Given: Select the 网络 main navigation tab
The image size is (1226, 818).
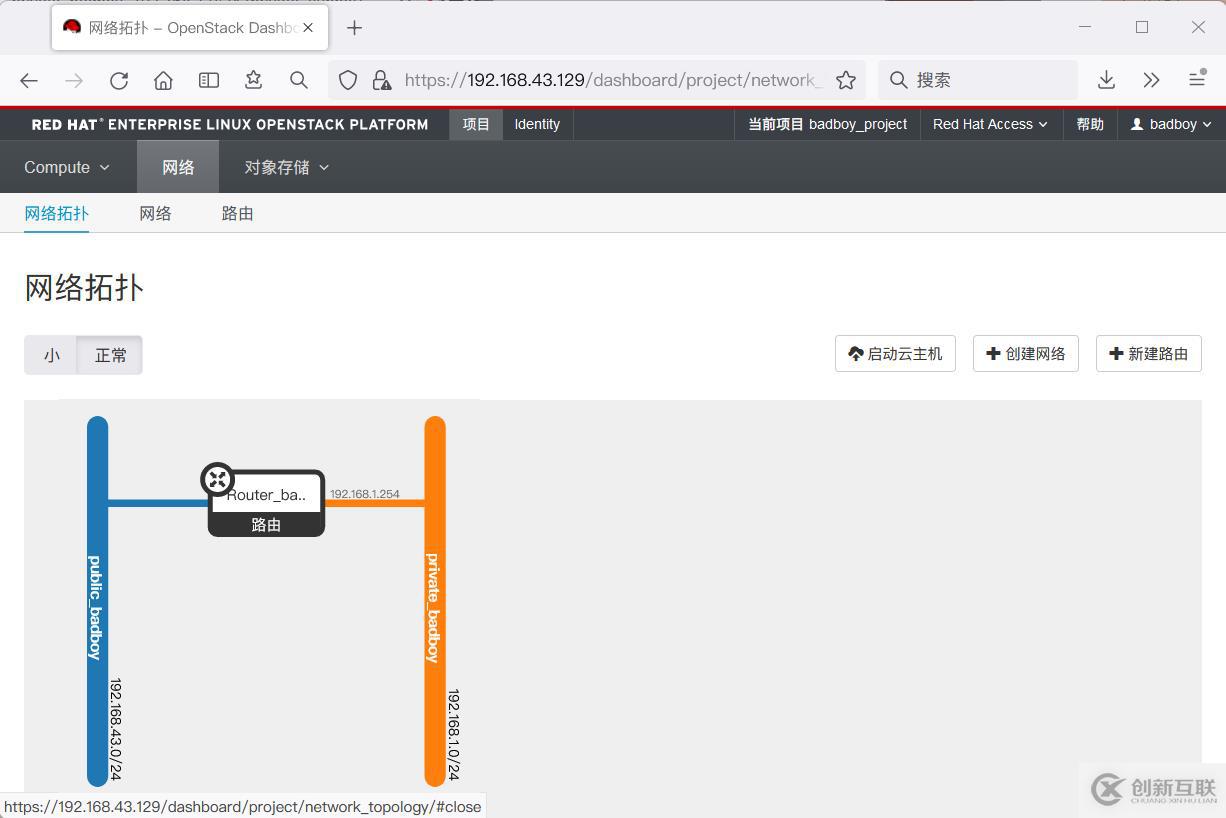Looking at the screenshot, I should (178, 167).
